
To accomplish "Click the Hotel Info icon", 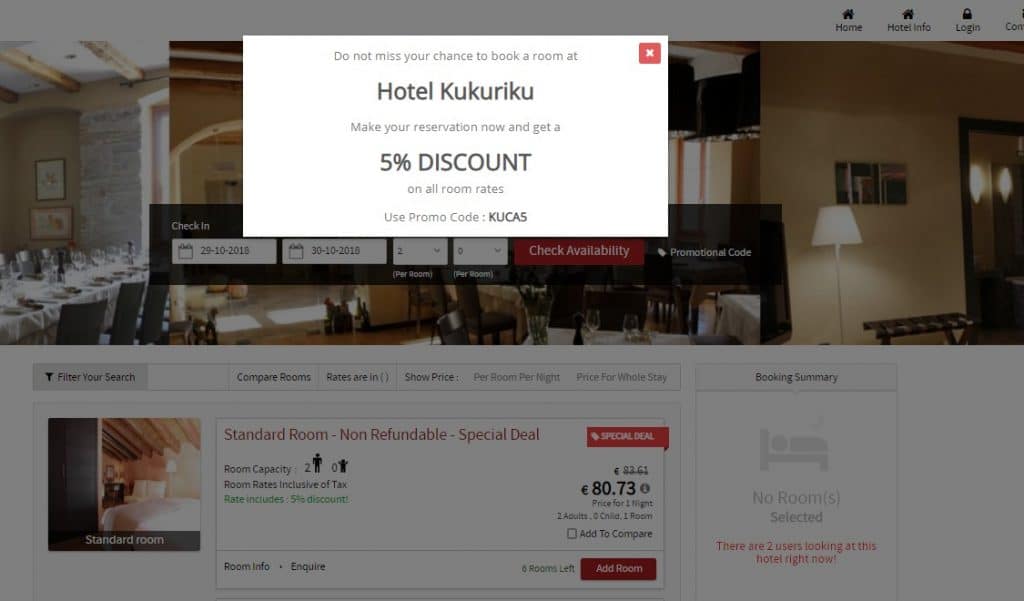I will [908, 14].
